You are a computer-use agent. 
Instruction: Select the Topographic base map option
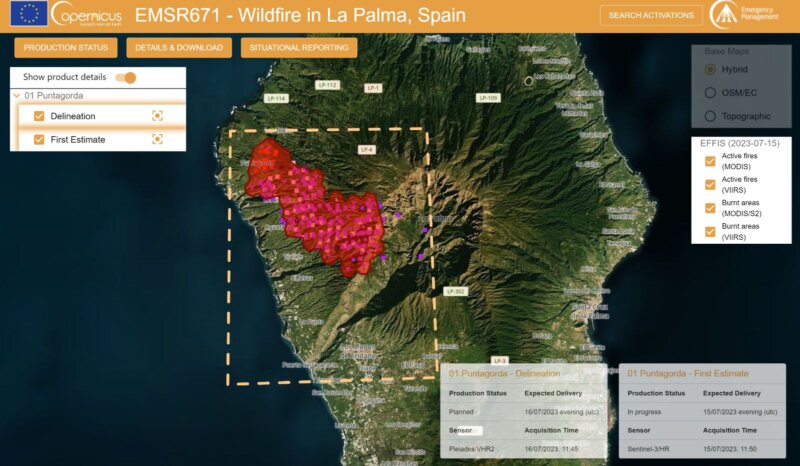pos(710,116)
